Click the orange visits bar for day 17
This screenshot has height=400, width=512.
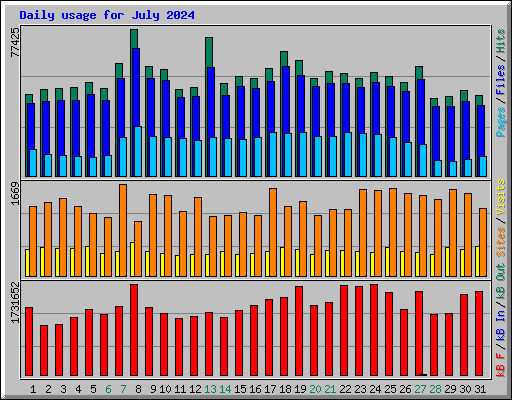pyautogui.click(x=273, y=232)
